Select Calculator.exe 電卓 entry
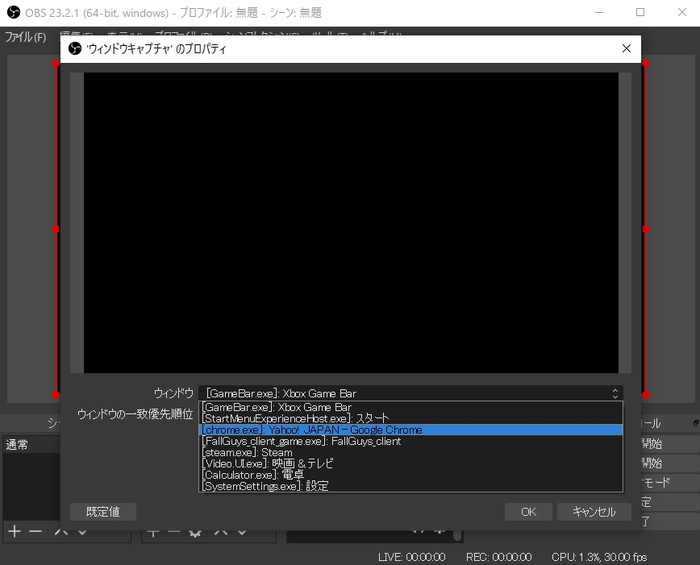The height and width of the screenshot is (565, 700). click(410, 474)
